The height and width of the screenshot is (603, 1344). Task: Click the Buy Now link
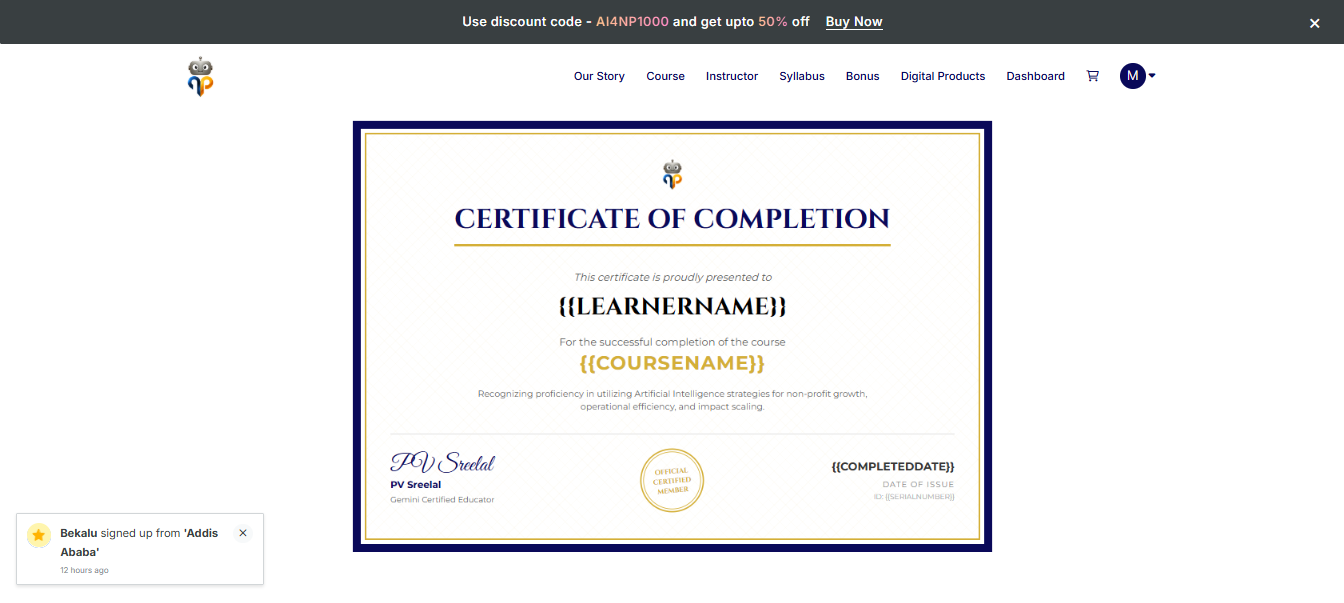click(x=853, y=22)
